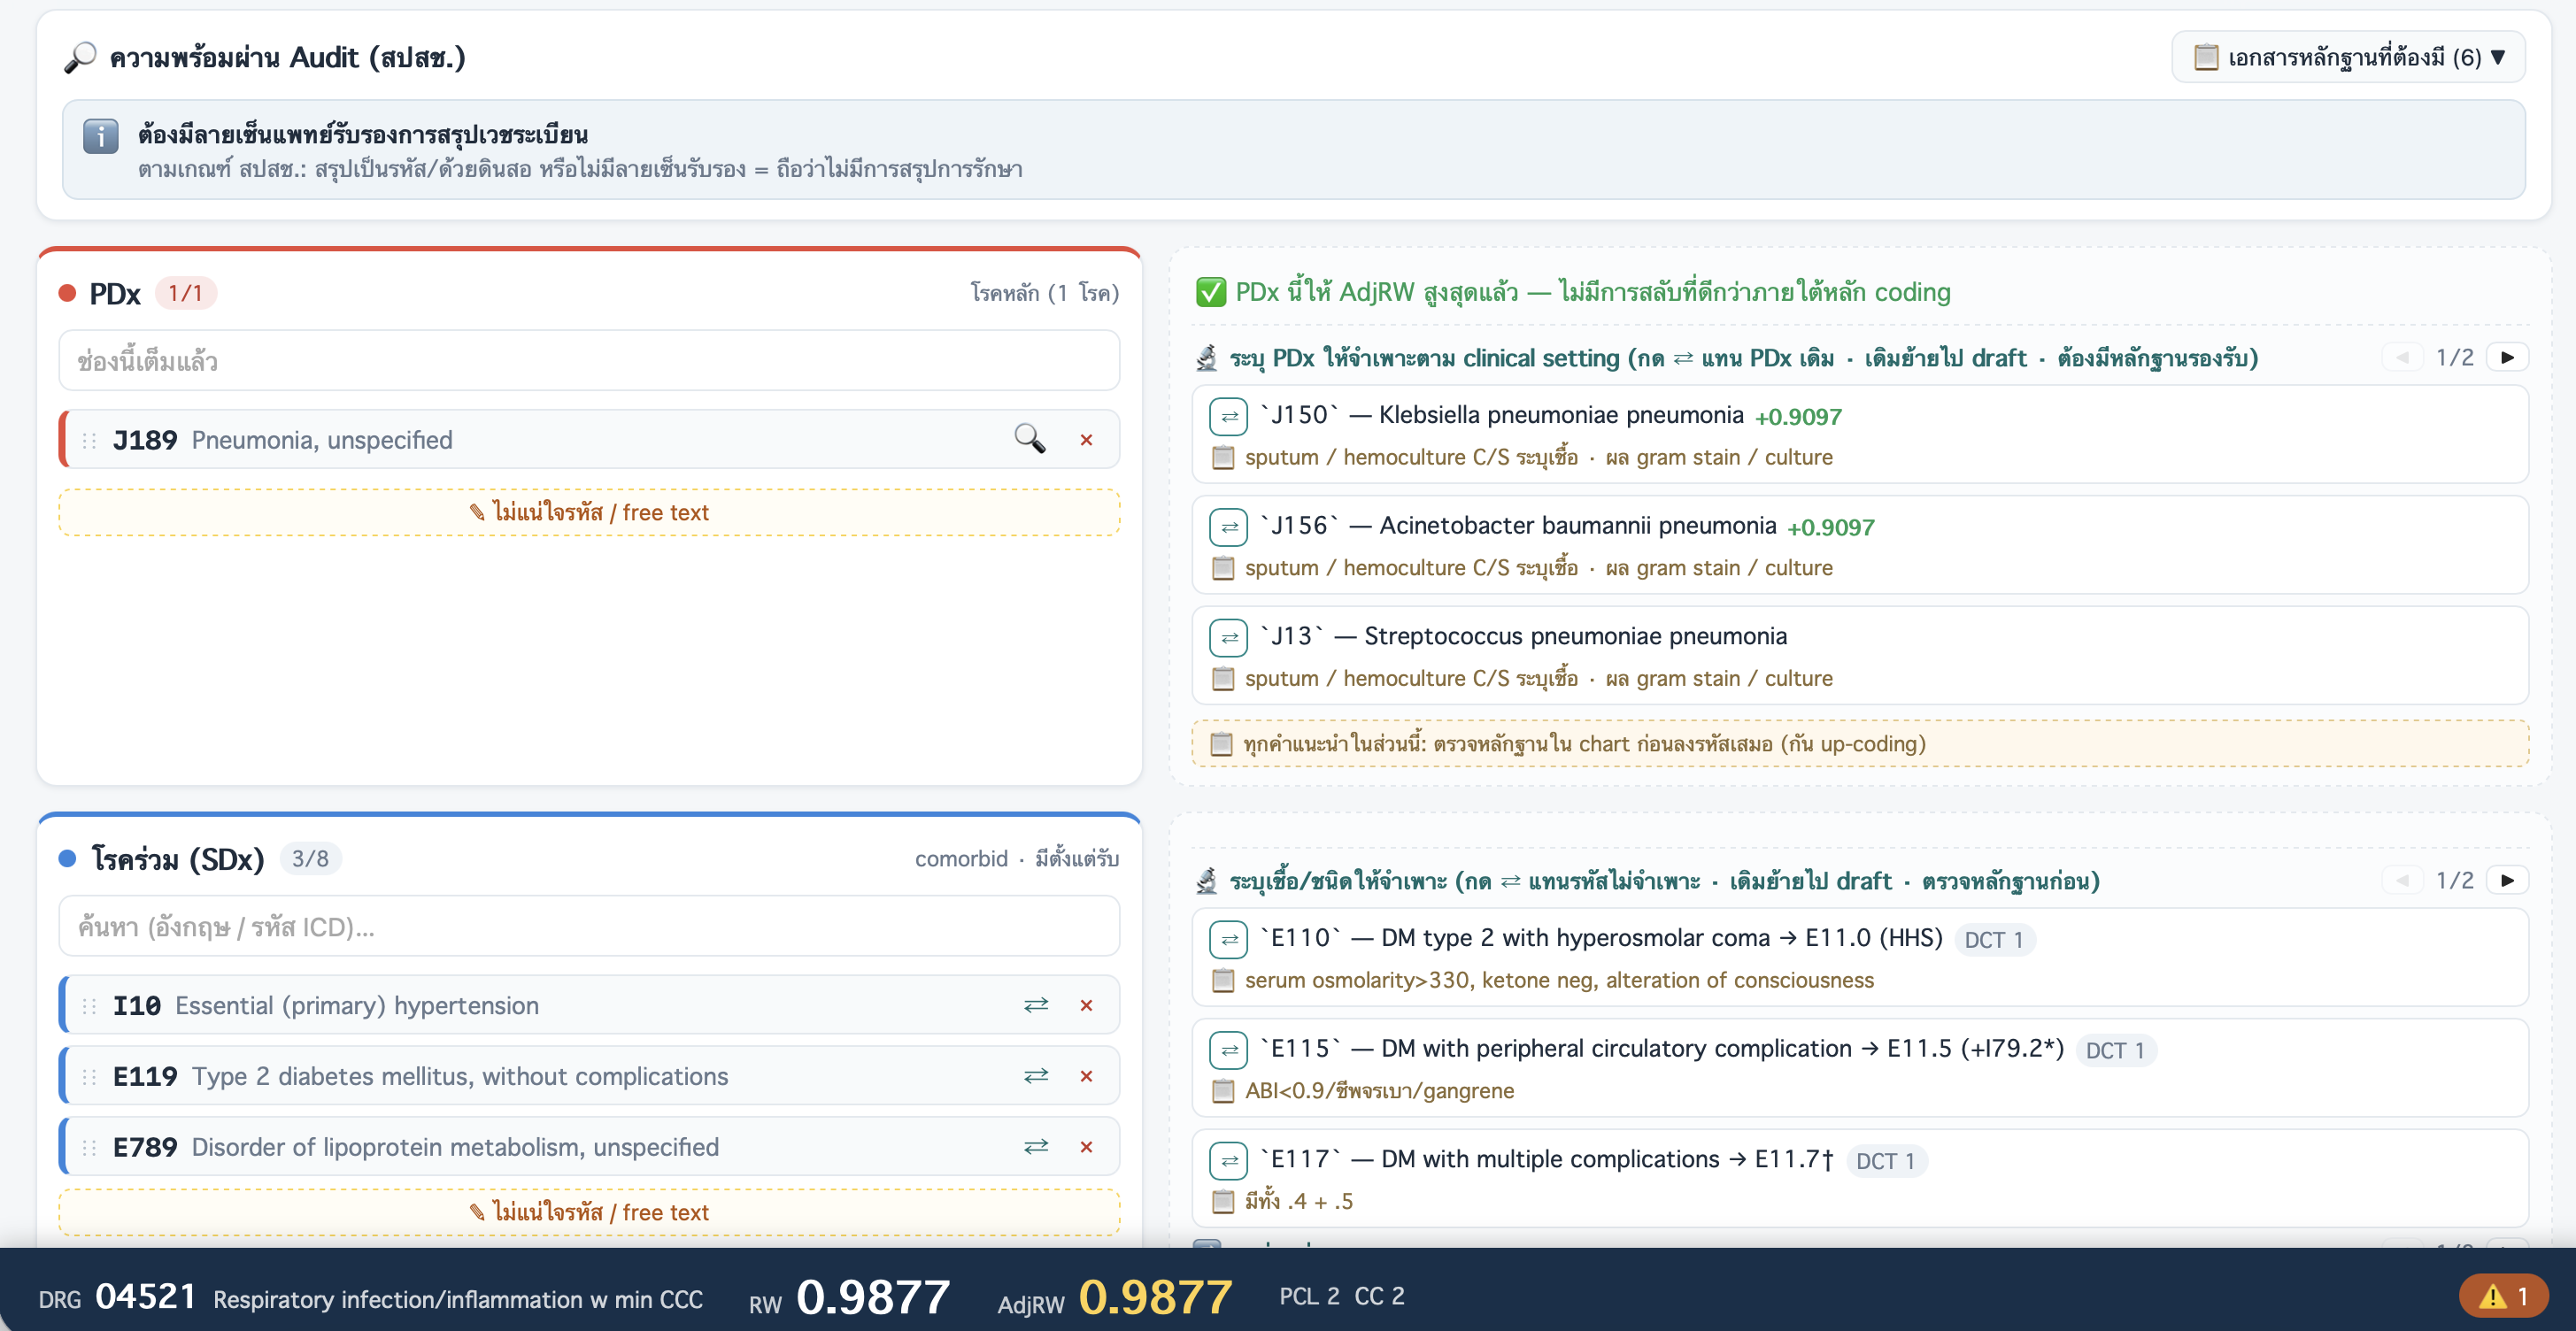This screenshot has width=2576, height=1331.
Task: Swap E789 lipoprotein disorder code
Action: click(1036, 1146)
